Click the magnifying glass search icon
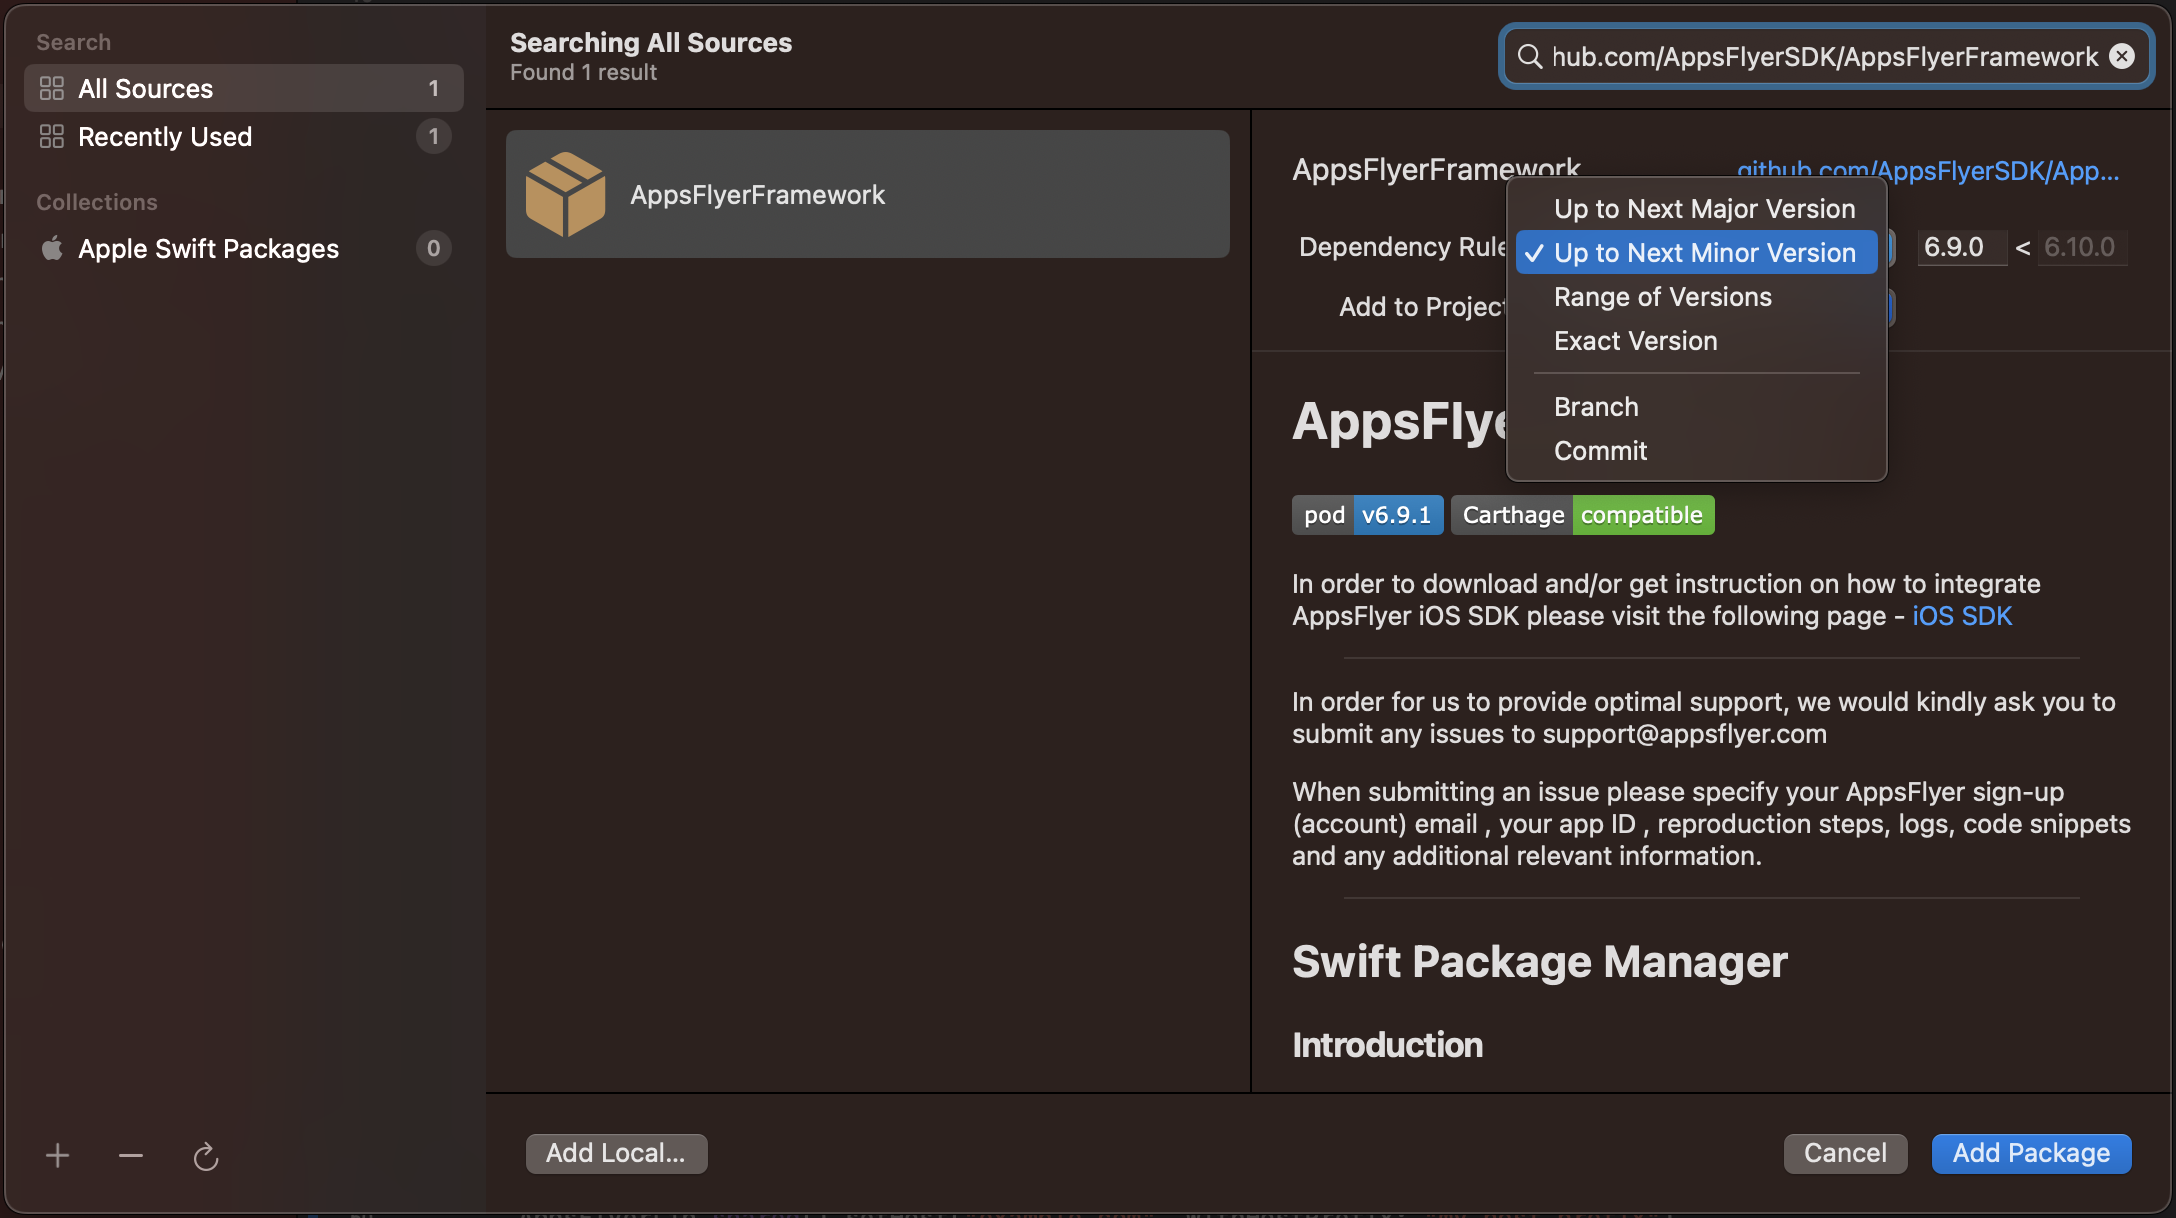This screenshot has height=1218, width=2176. [1530, 57]
